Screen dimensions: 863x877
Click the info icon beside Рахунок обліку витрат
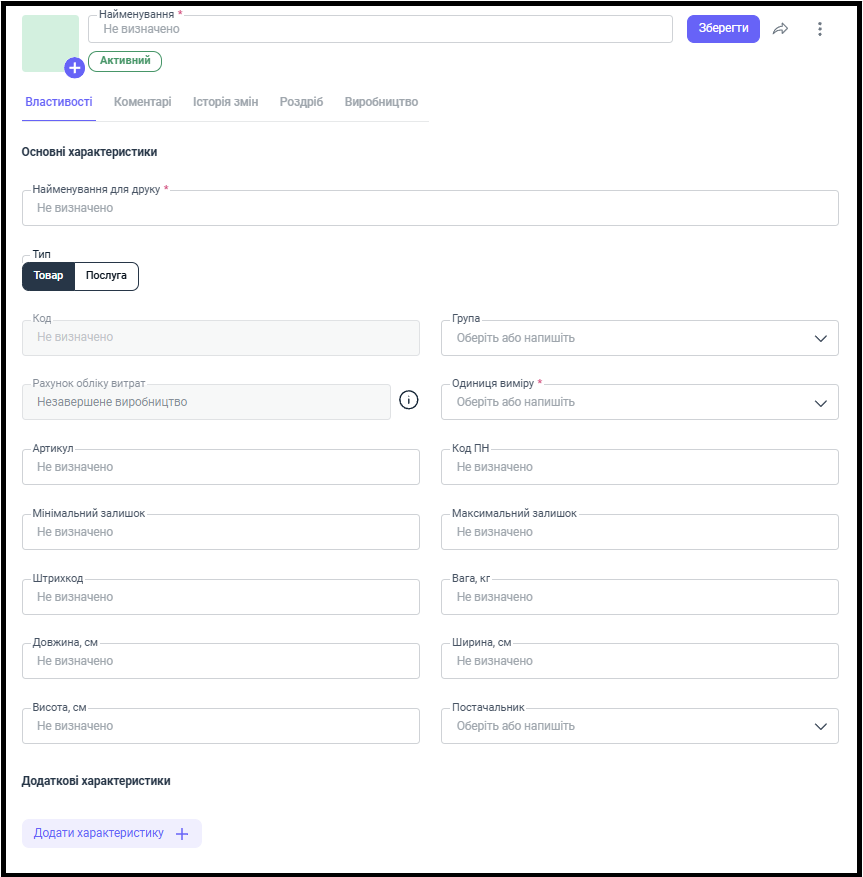408,400
